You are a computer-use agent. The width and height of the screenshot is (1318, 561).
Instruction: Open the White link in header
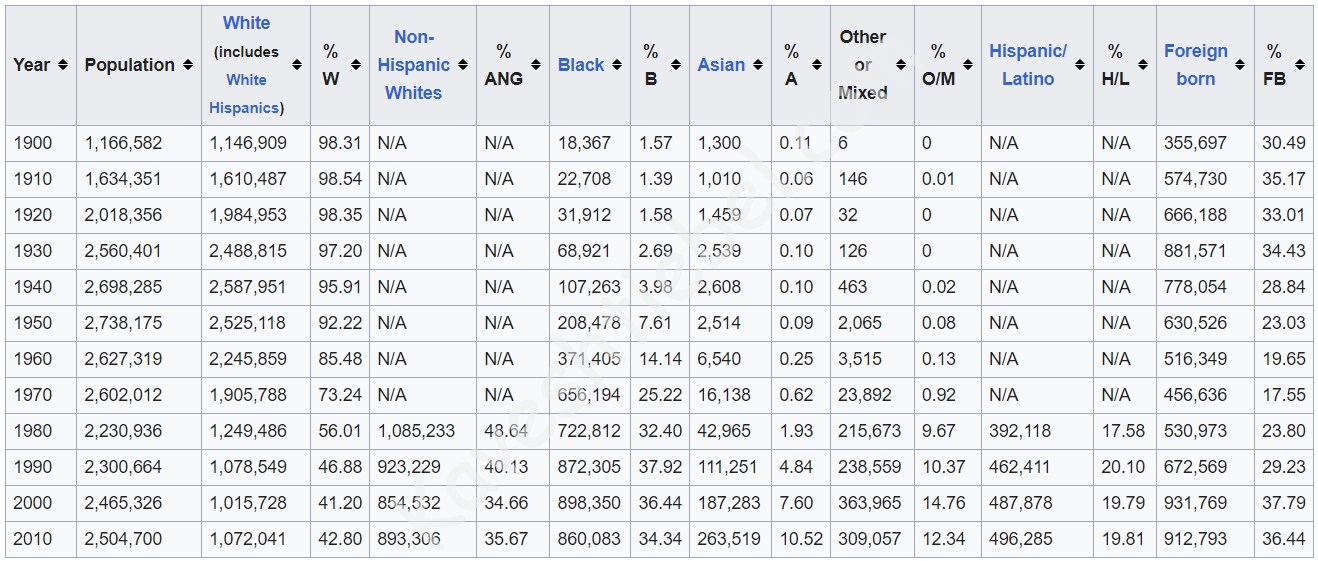246,23
